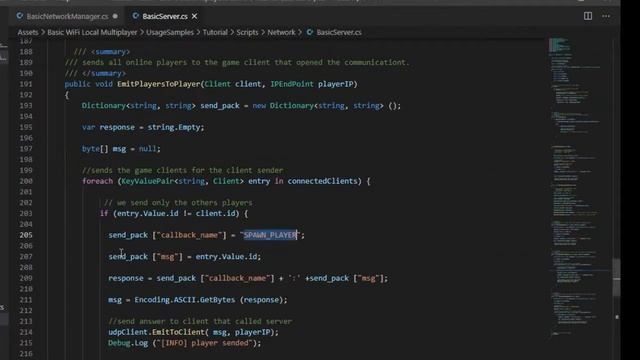Open the UsageSamples breadcrumb
The image size is (640, 360).
point(170,32)
